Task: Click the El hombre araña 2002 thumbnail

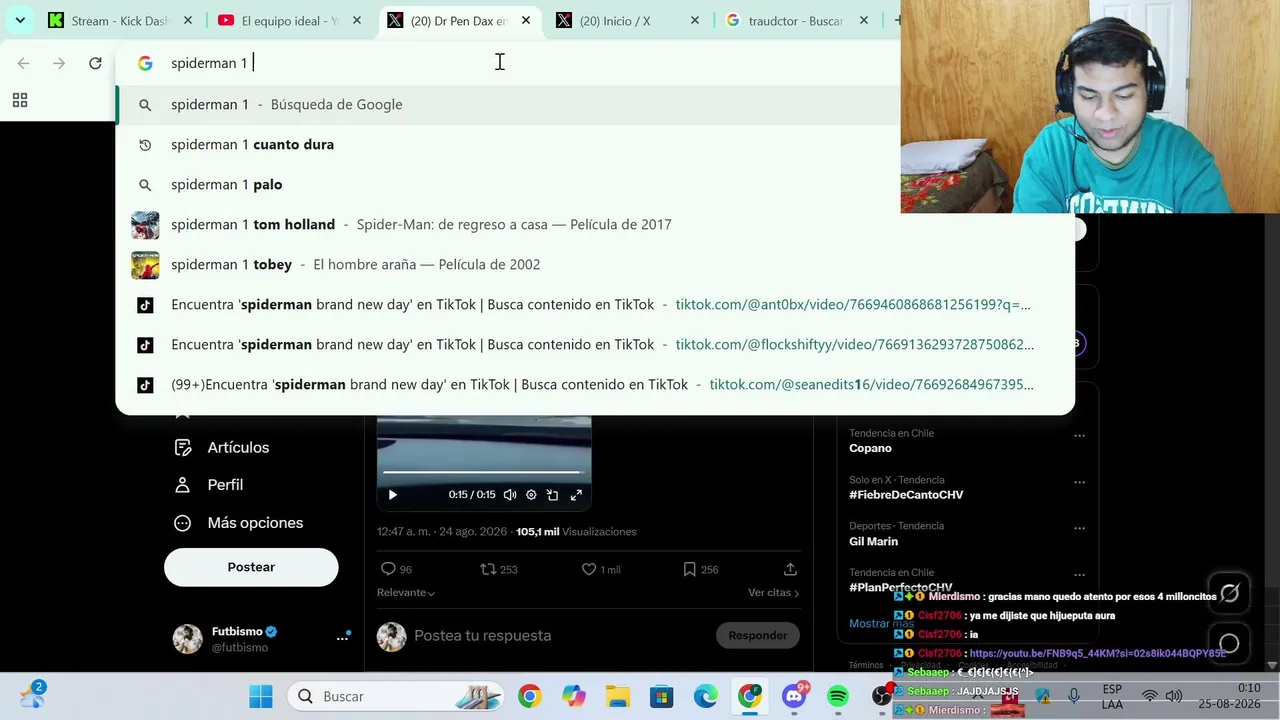Action: (x=145, y=265)
